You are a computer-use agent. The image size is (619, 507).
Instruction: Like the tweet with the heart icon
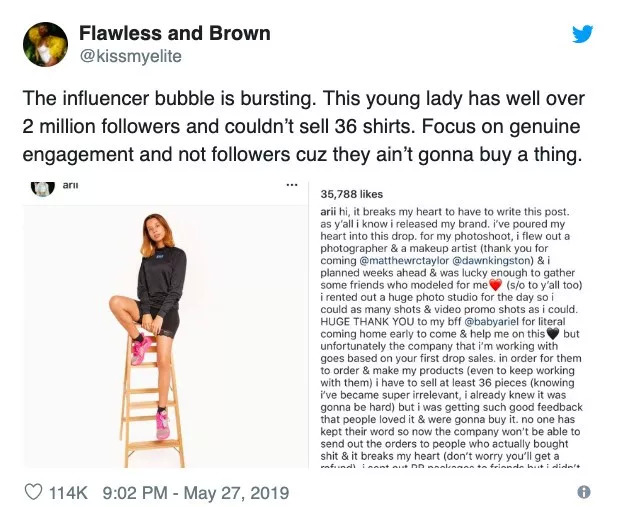34,492
